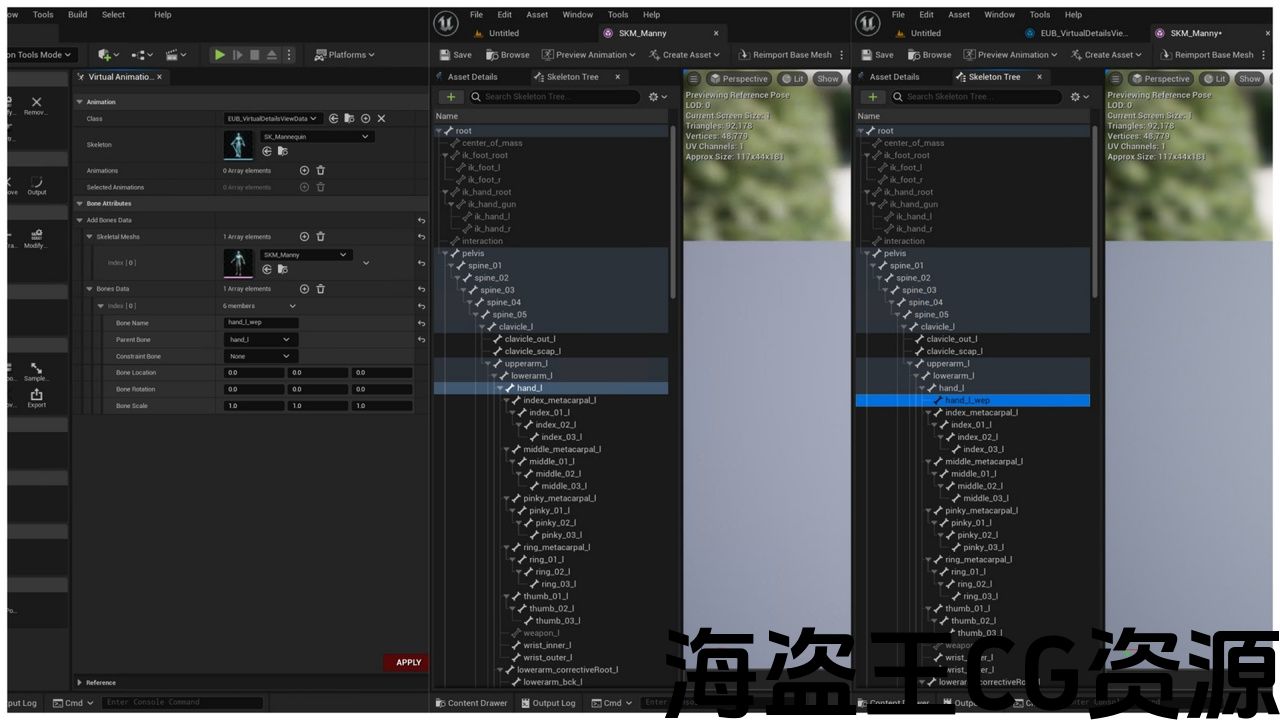The height and width of the screenshot is (720, 1280).
Task: Expand the Reference section
Action: [80, 683]
